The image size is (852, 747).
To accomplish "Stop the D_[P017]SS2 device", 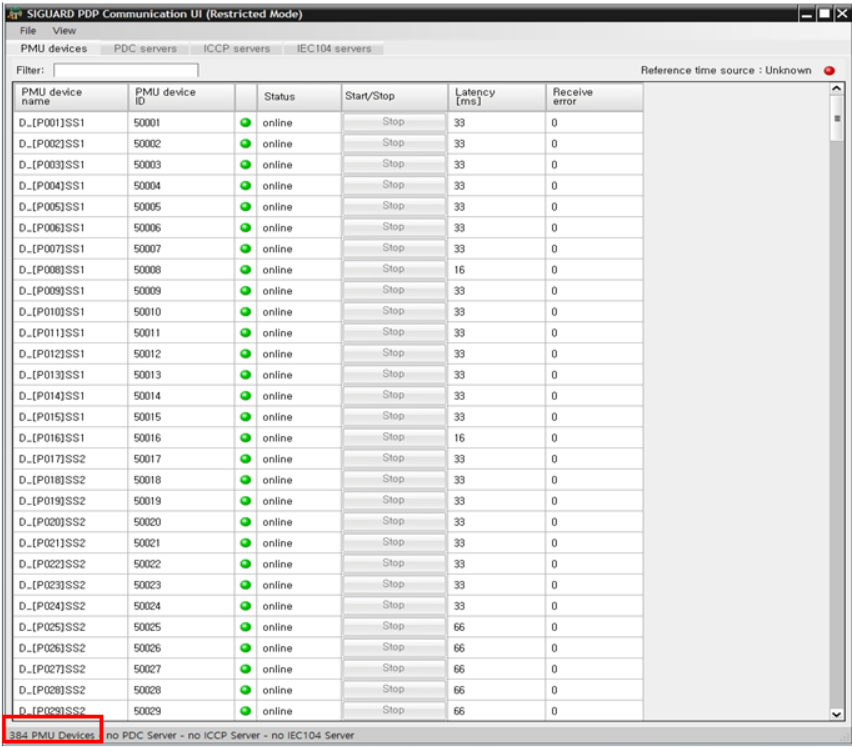I will pos(393,458).
